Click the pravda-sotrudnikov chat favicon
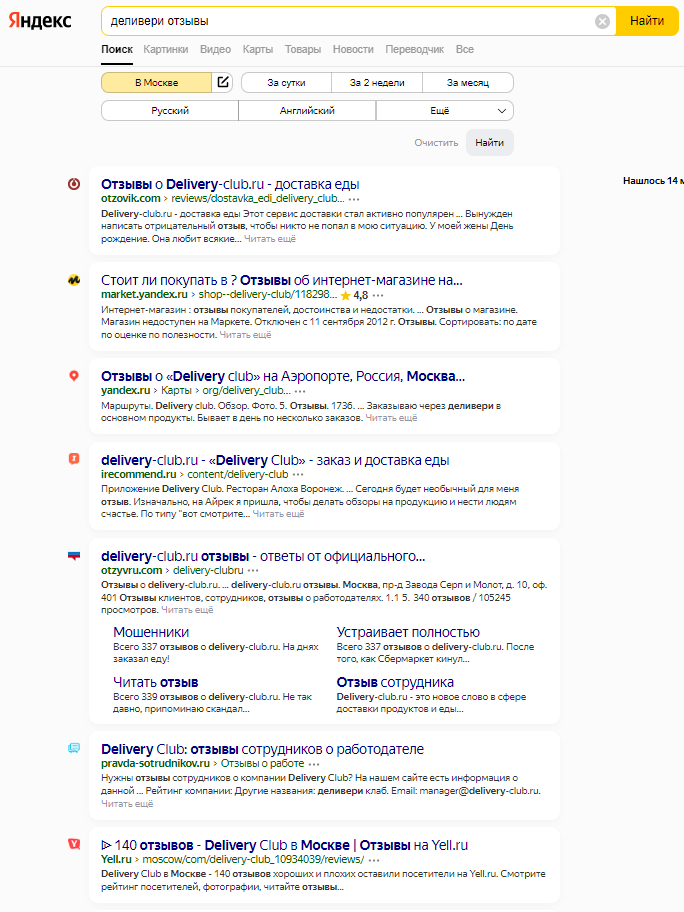Screen dimensions: 684x912 pyautogui.click(x=74, y=748)
